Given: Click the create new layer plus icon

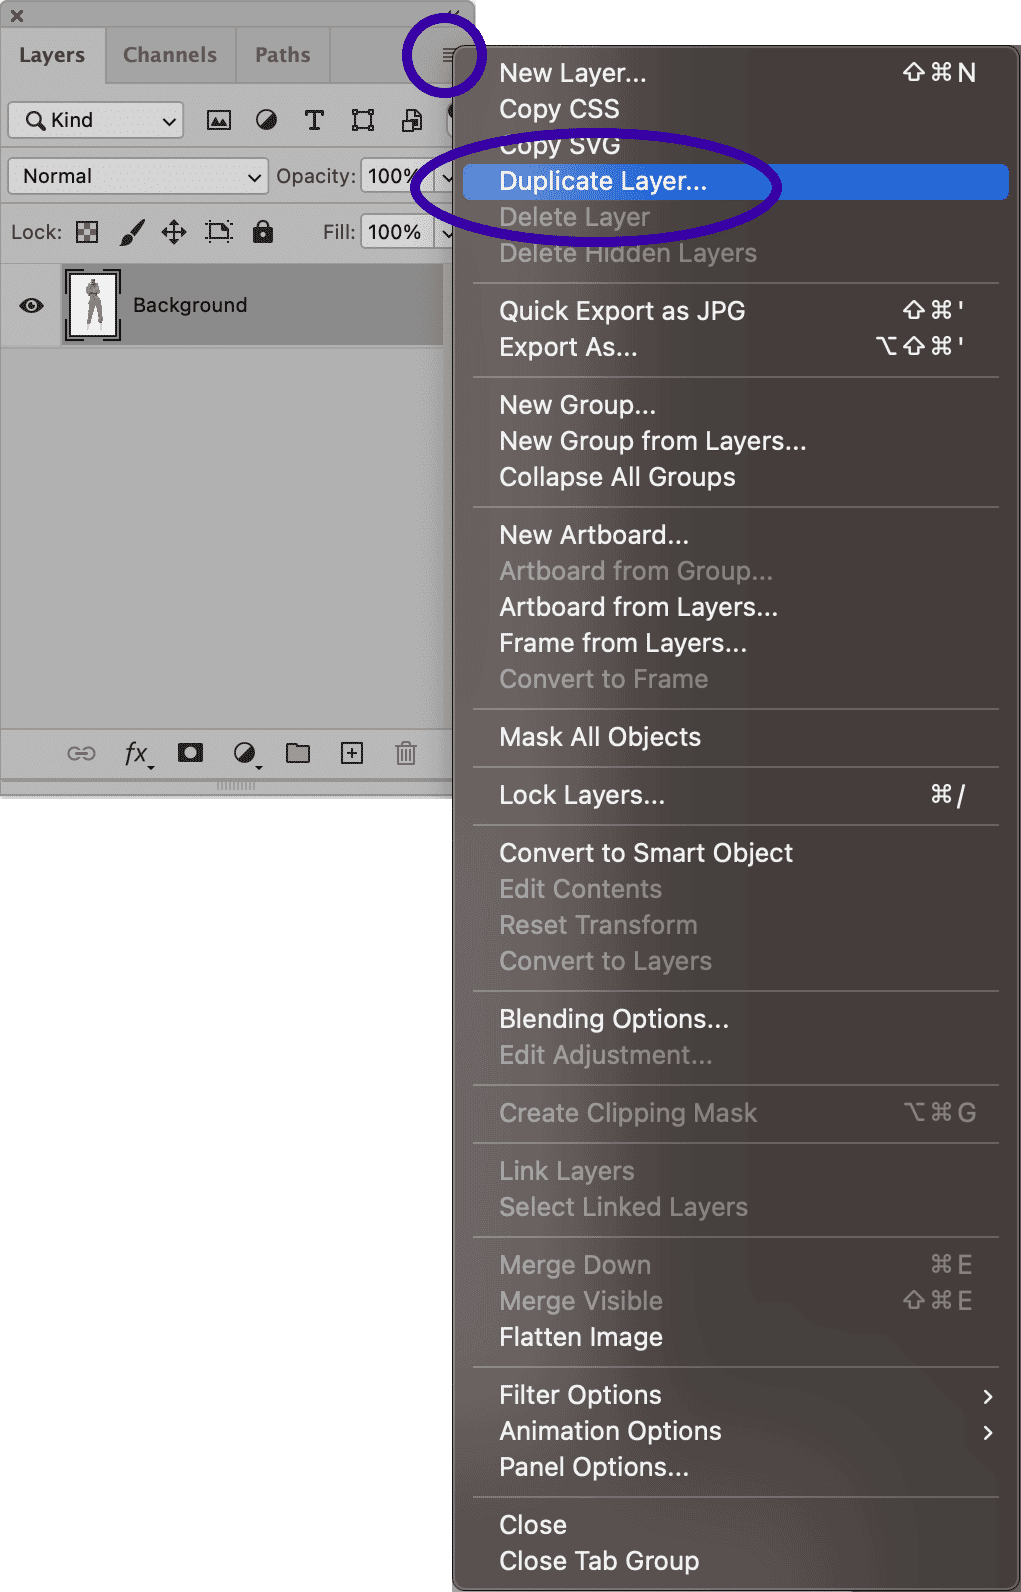Looking at the screenshot, I should (x=352, y=753).
